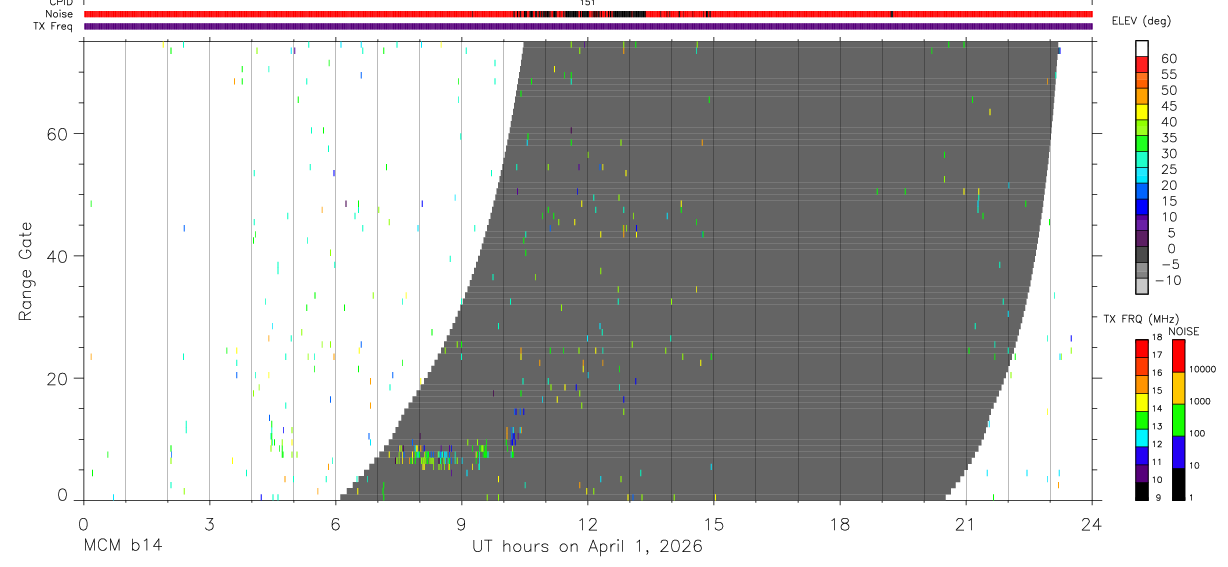Pick NOISE color bar yellow segment between 1000 and 10000
The image size is (1228, 567).
click(x=1178, y=388)
